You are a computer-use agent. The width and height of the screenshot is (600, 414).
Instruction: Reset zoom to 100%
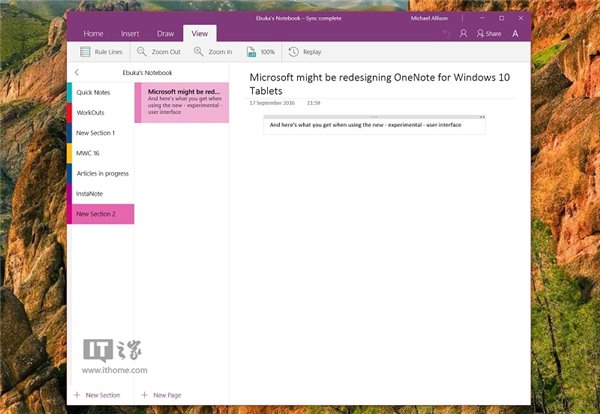point(261,52)
